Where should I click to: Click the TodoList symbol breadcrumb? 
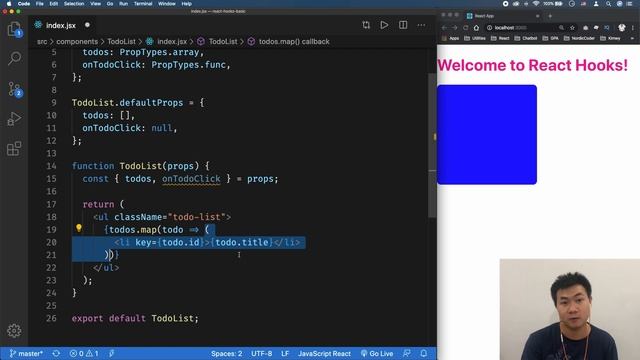pos(218,42)
